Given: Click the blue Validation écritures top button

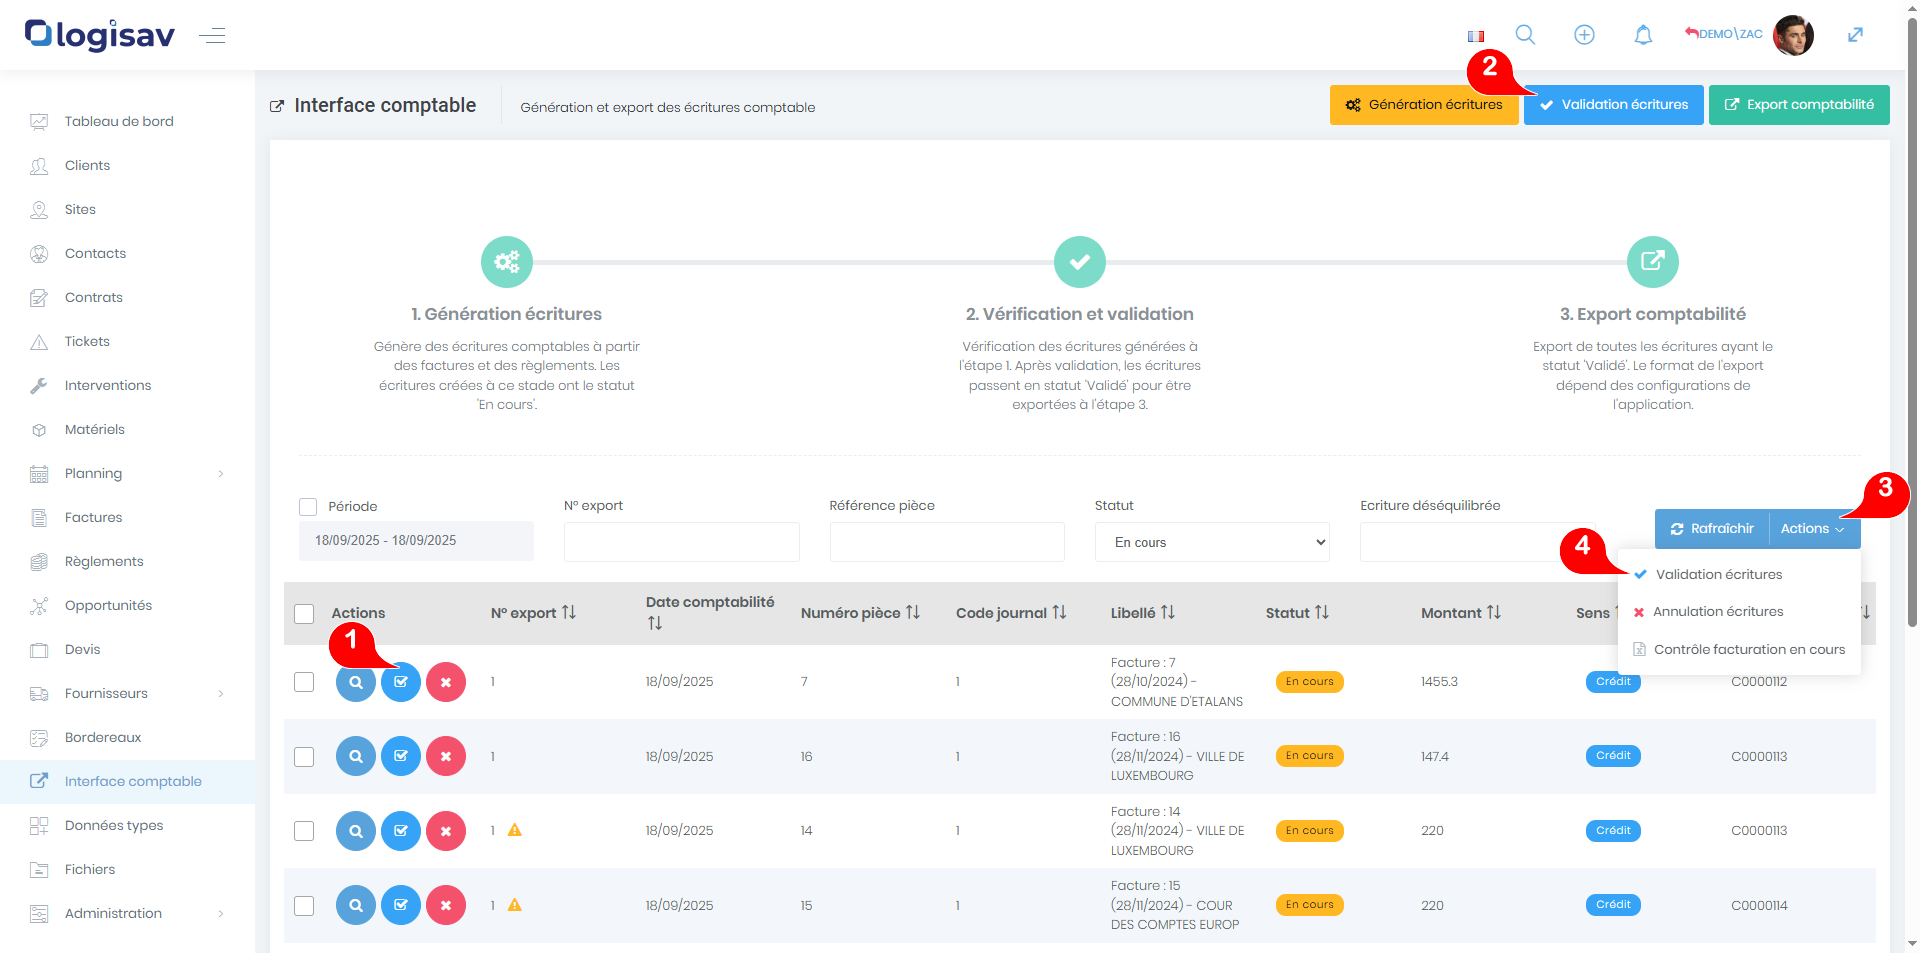Looking at the screenshot, I should coord(1614,105).
